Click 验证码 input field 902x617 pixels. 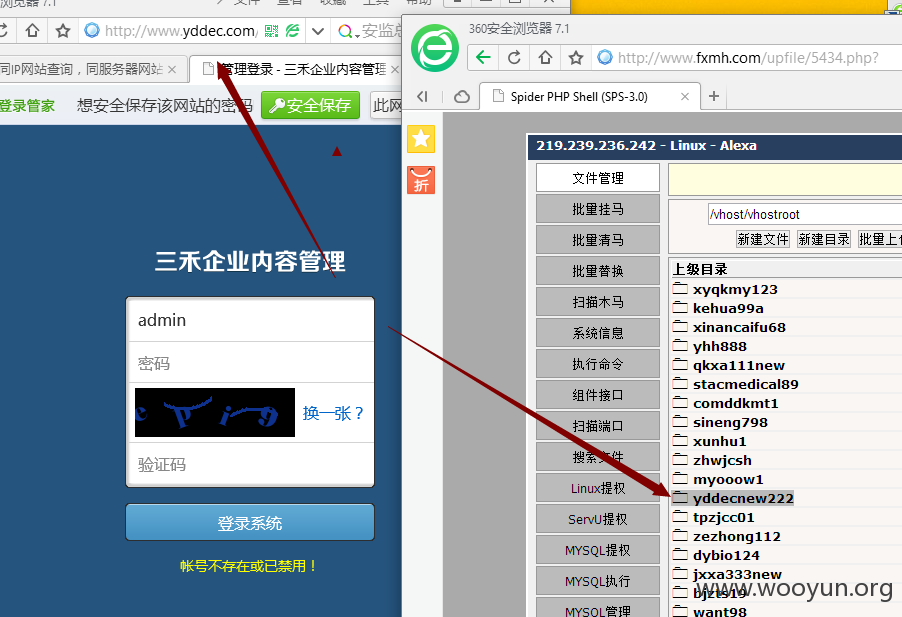pyautogui.click(x=250, y=465)
